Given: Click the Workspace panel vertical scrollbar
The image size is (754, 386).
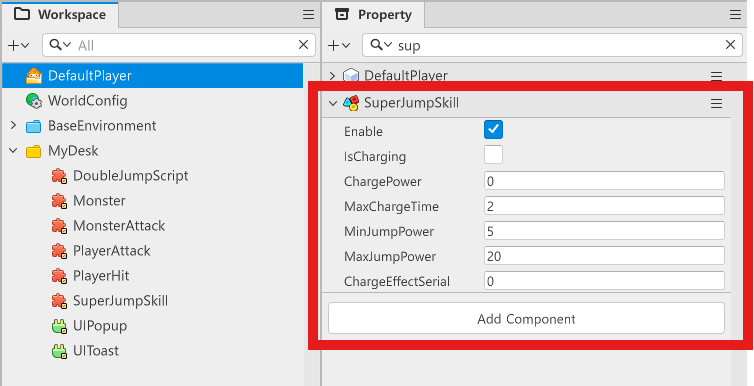Looking at the screenshot, I should (312, 224).
